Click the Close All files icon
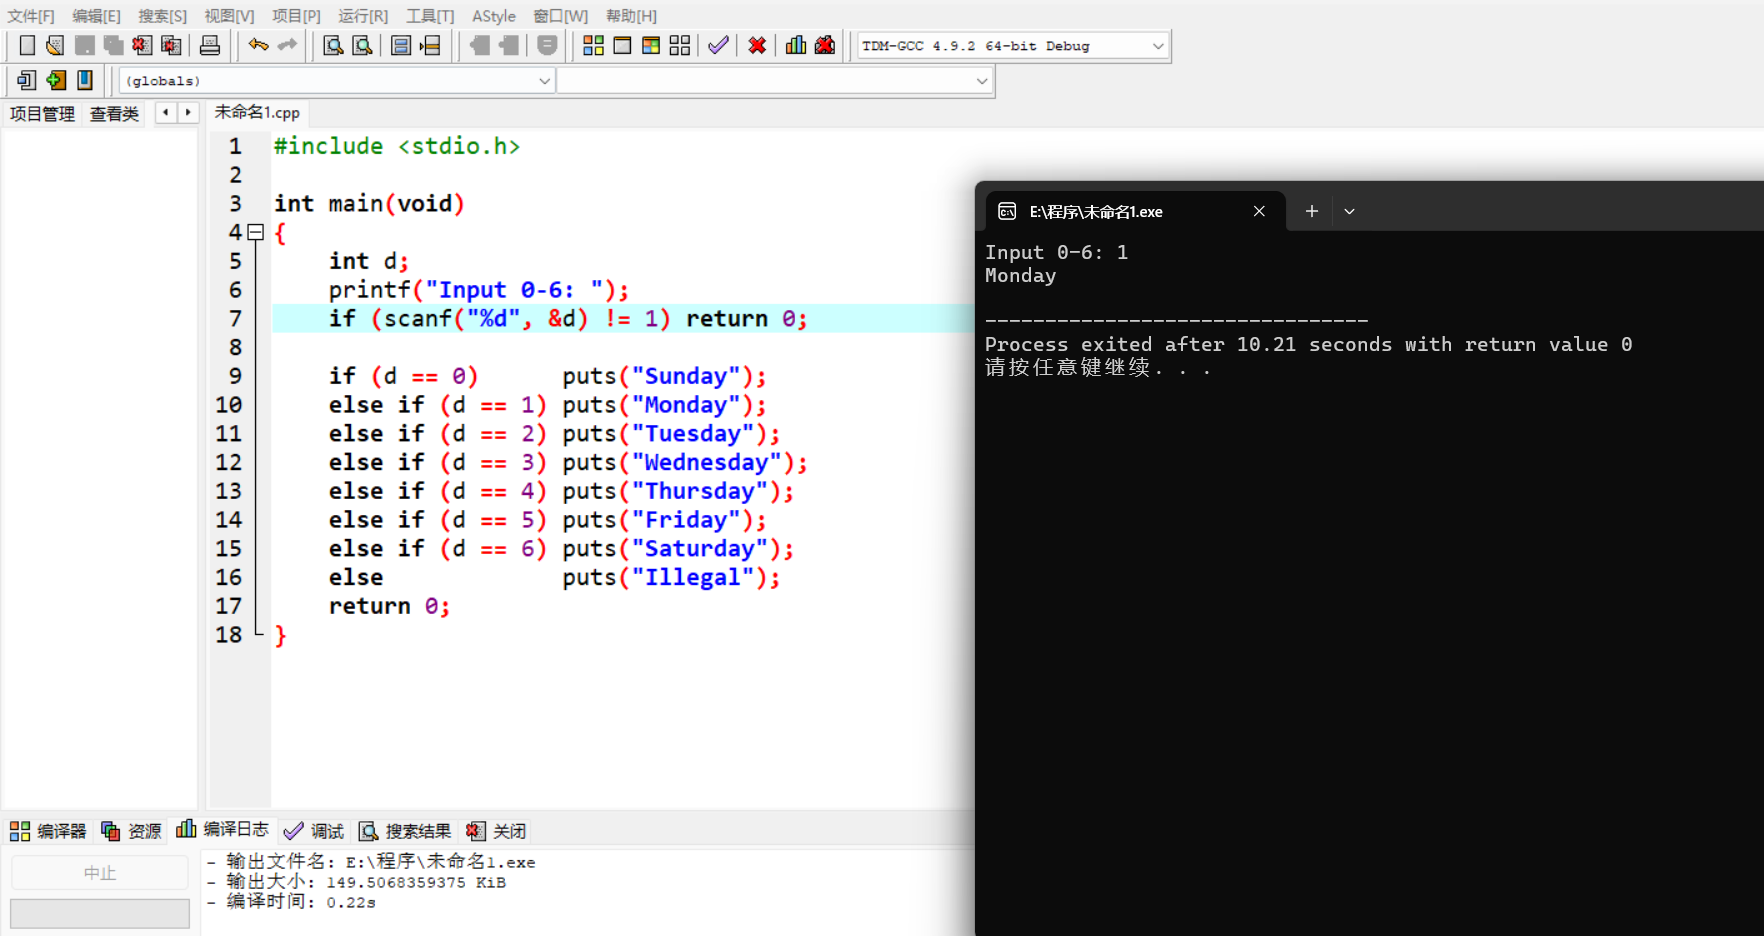The width and height of the screenshot is (1764, 936). pyautogui.click(x=171, y=45)
